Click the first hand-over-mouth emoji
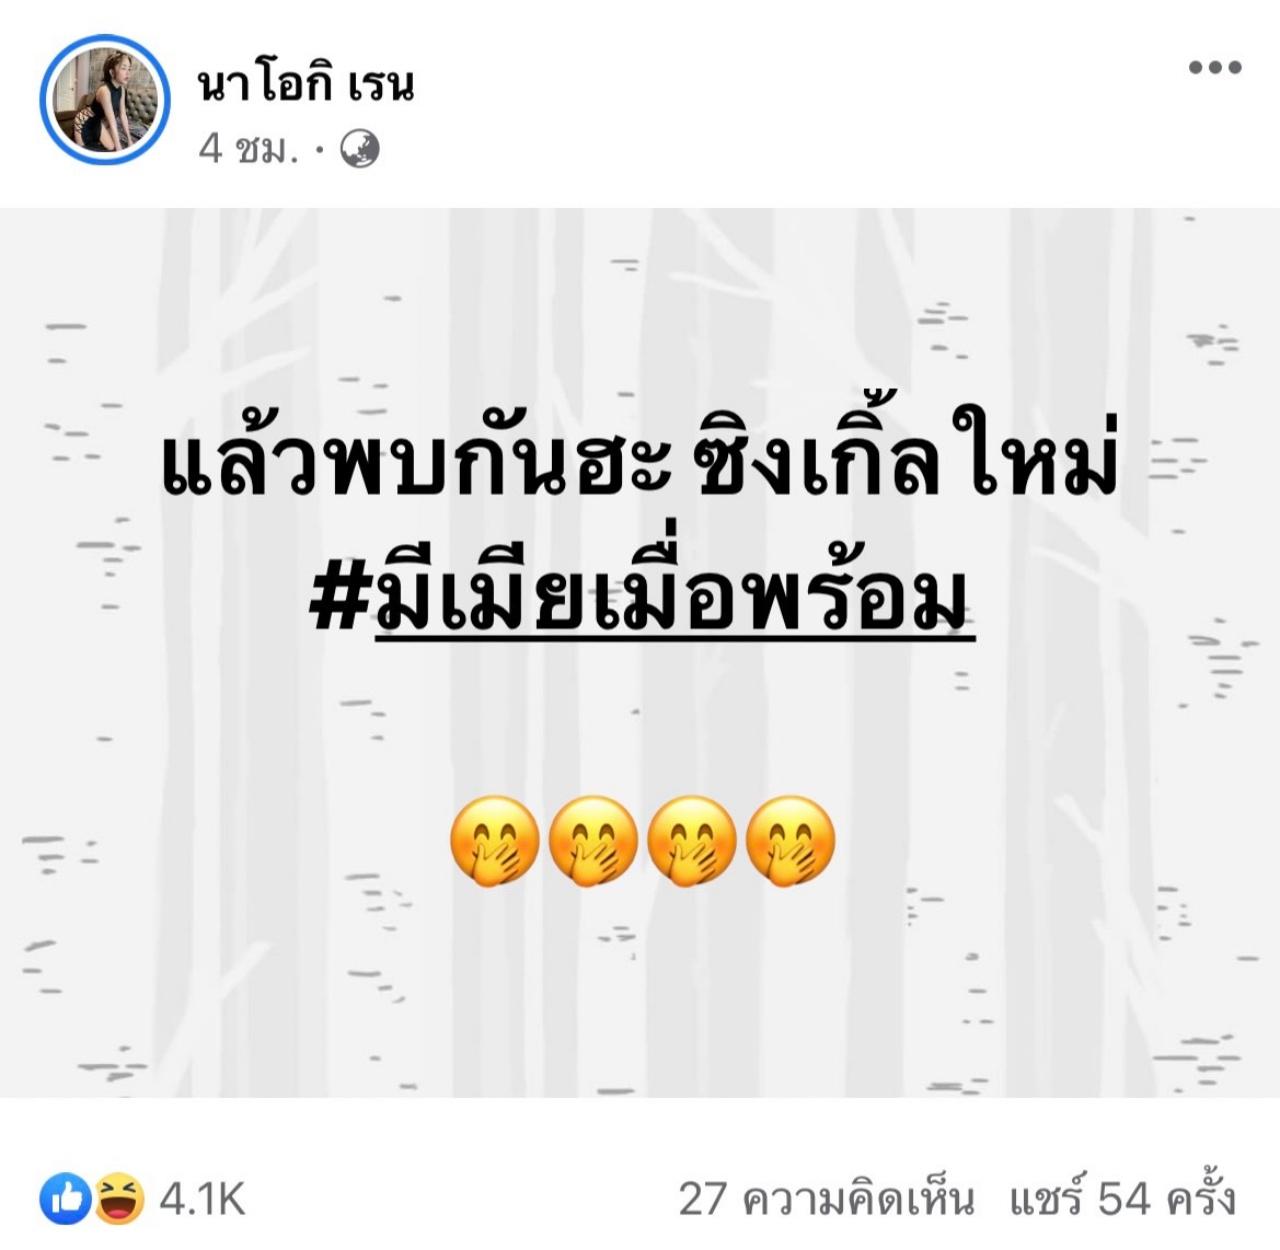 pyautogui.click(x=494, y=842)
